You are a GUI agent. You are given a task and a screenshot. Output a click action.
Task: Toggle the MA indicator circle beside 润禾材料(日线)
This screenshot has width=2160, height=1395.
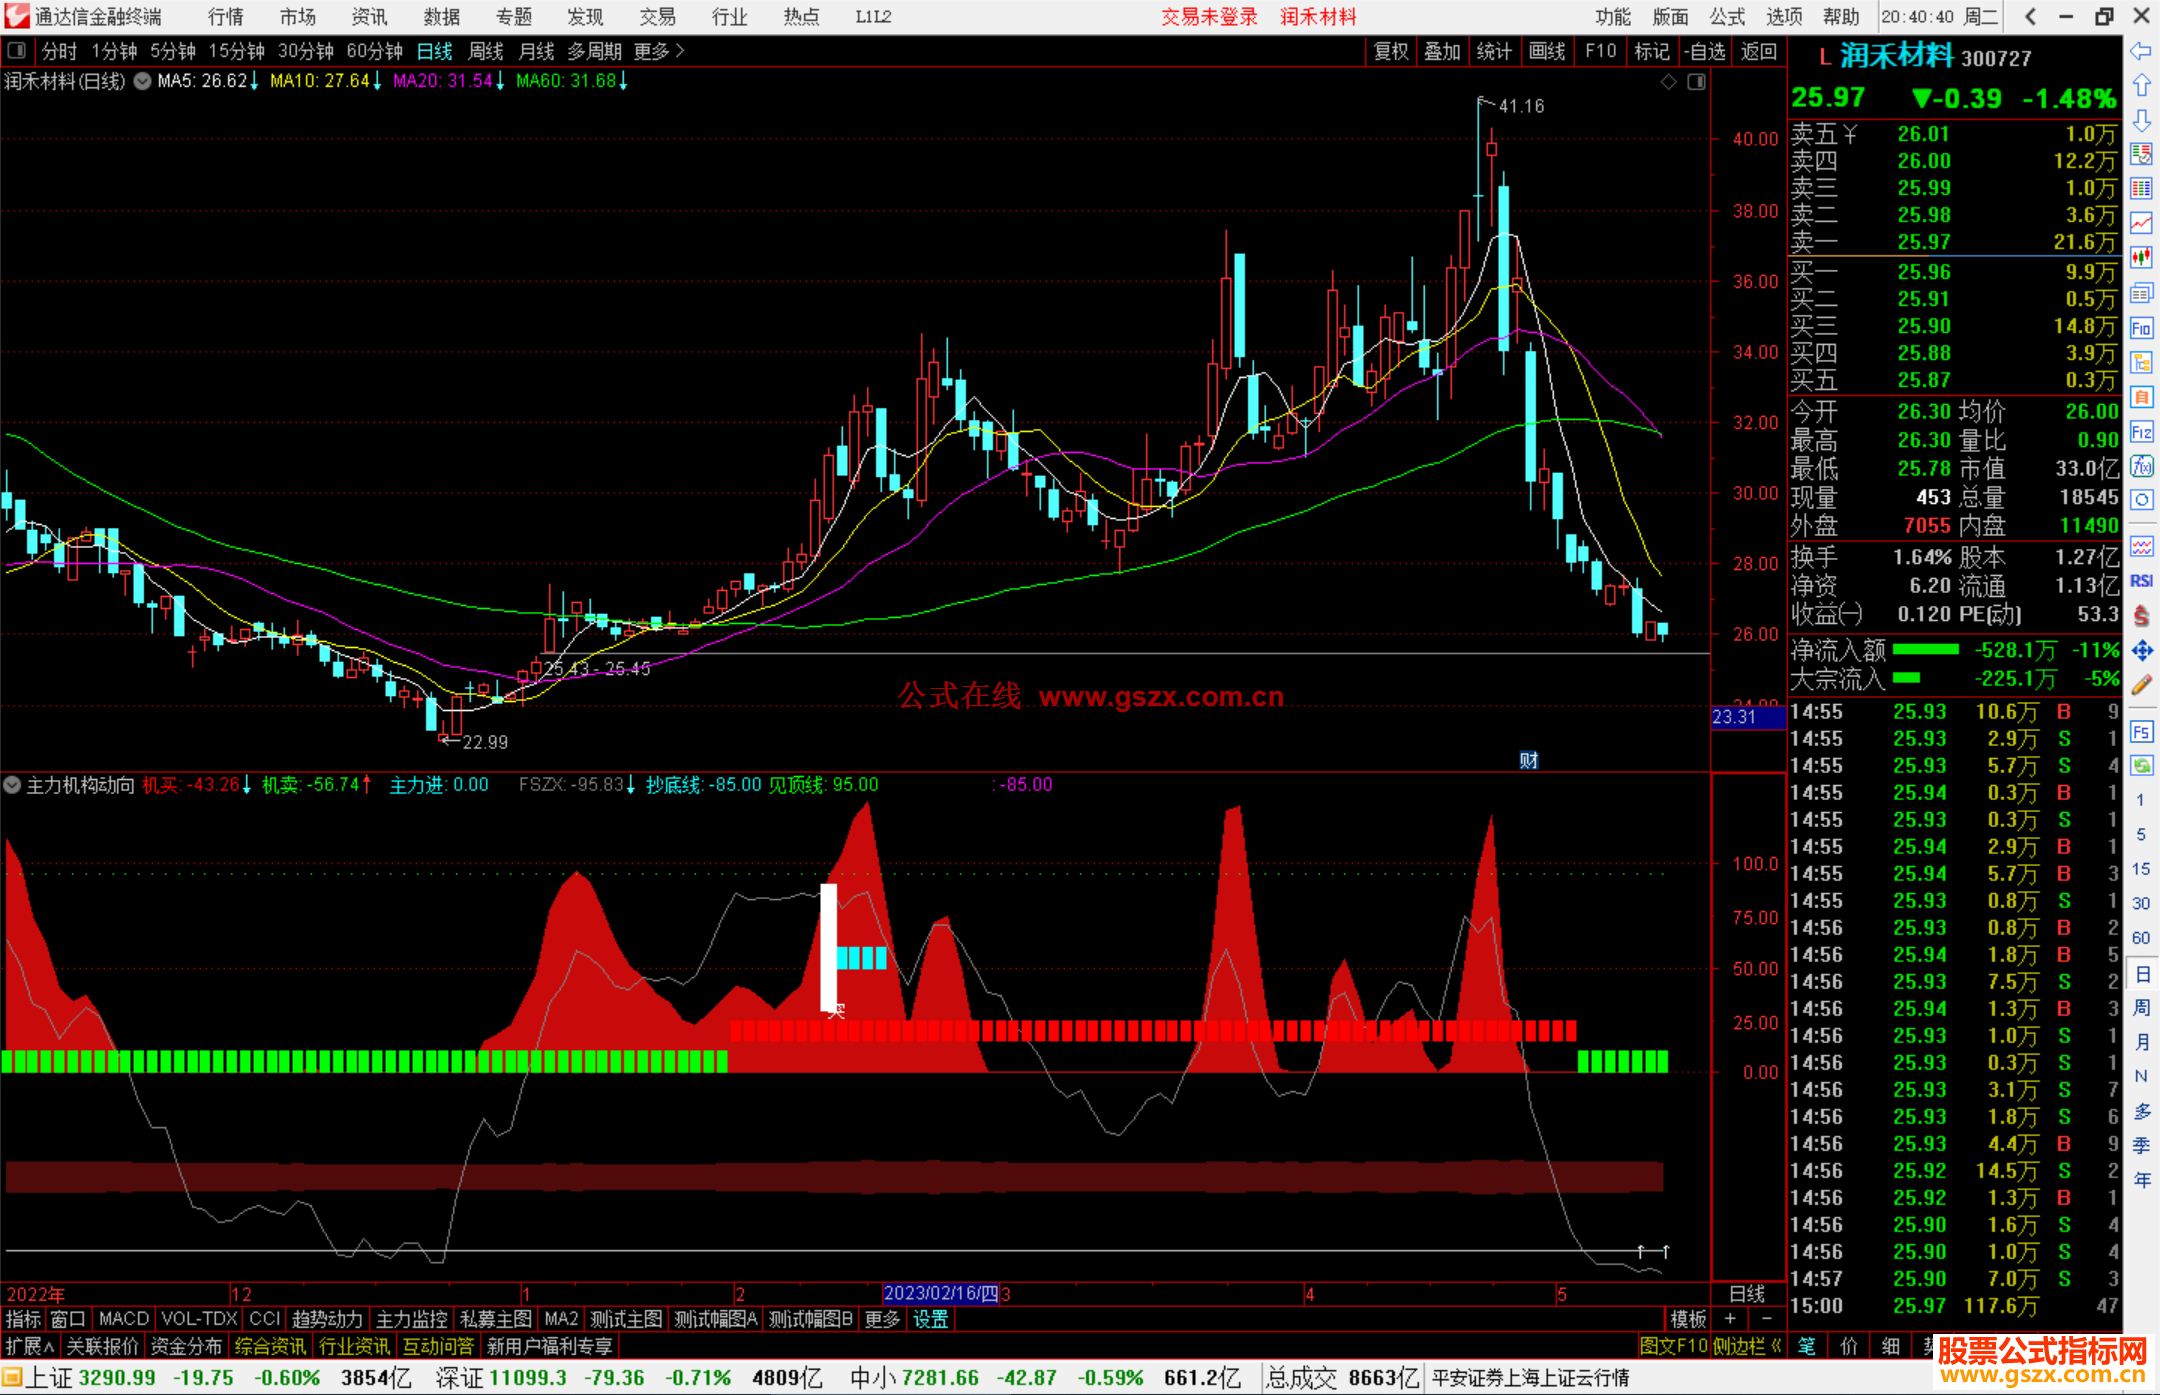click(142, 81)
